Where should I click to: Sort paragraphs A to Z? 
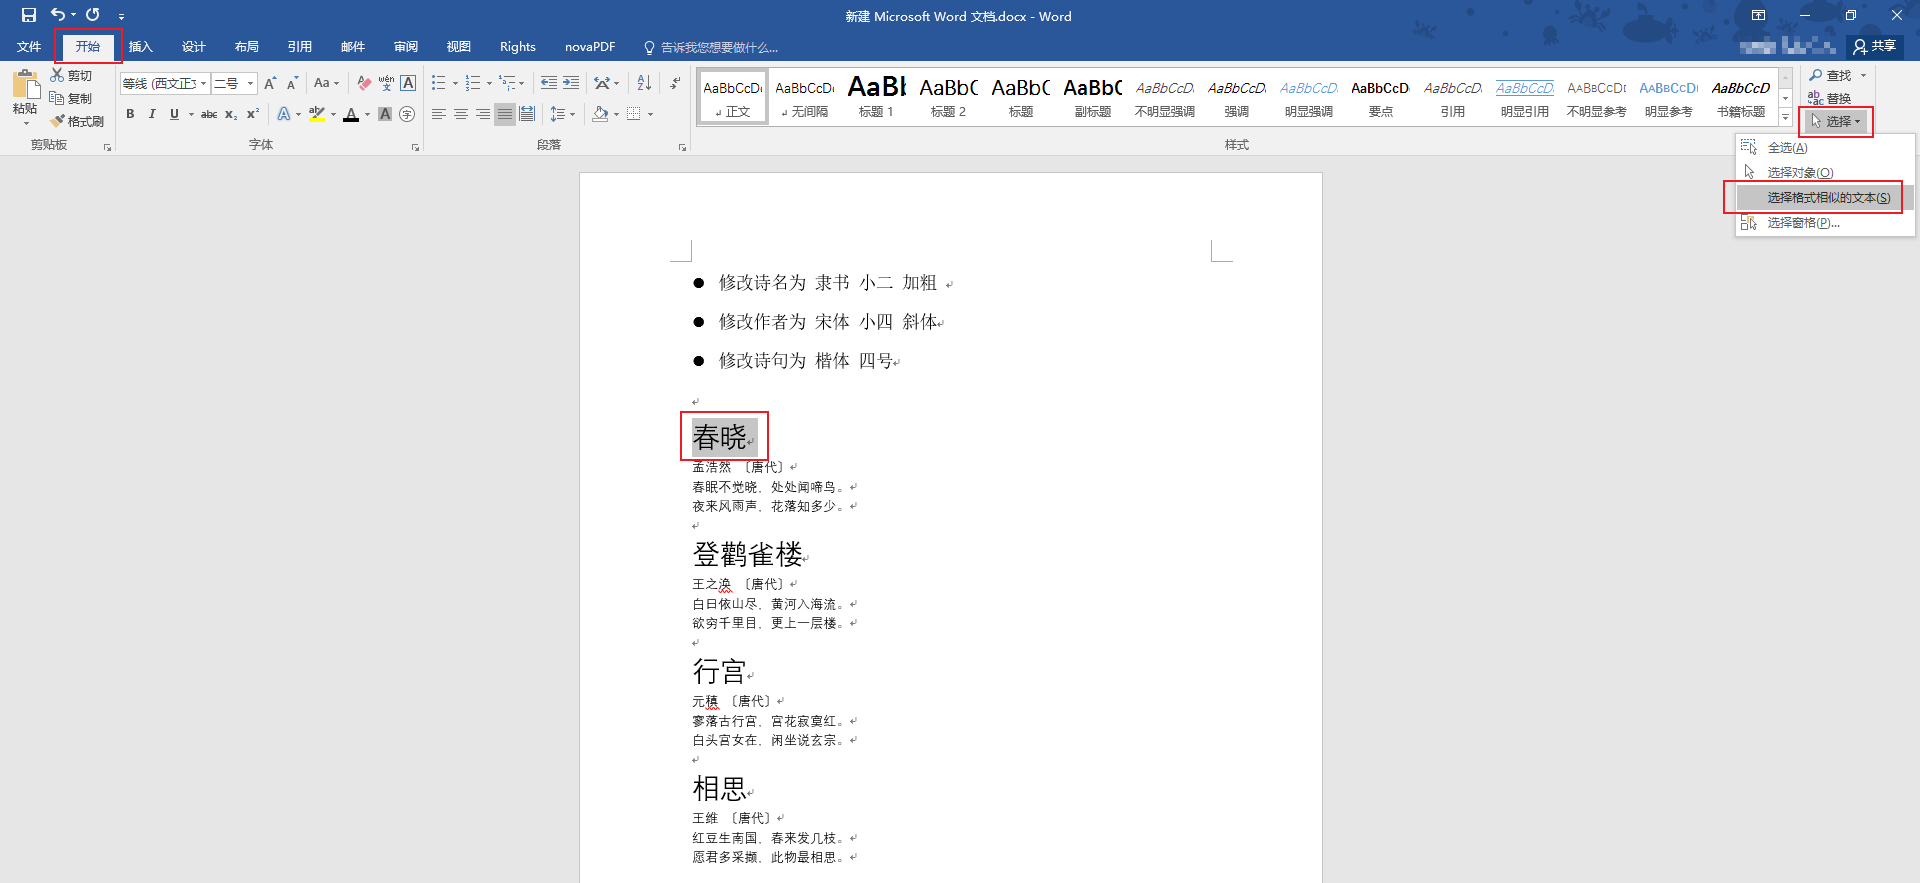(644, 83)
